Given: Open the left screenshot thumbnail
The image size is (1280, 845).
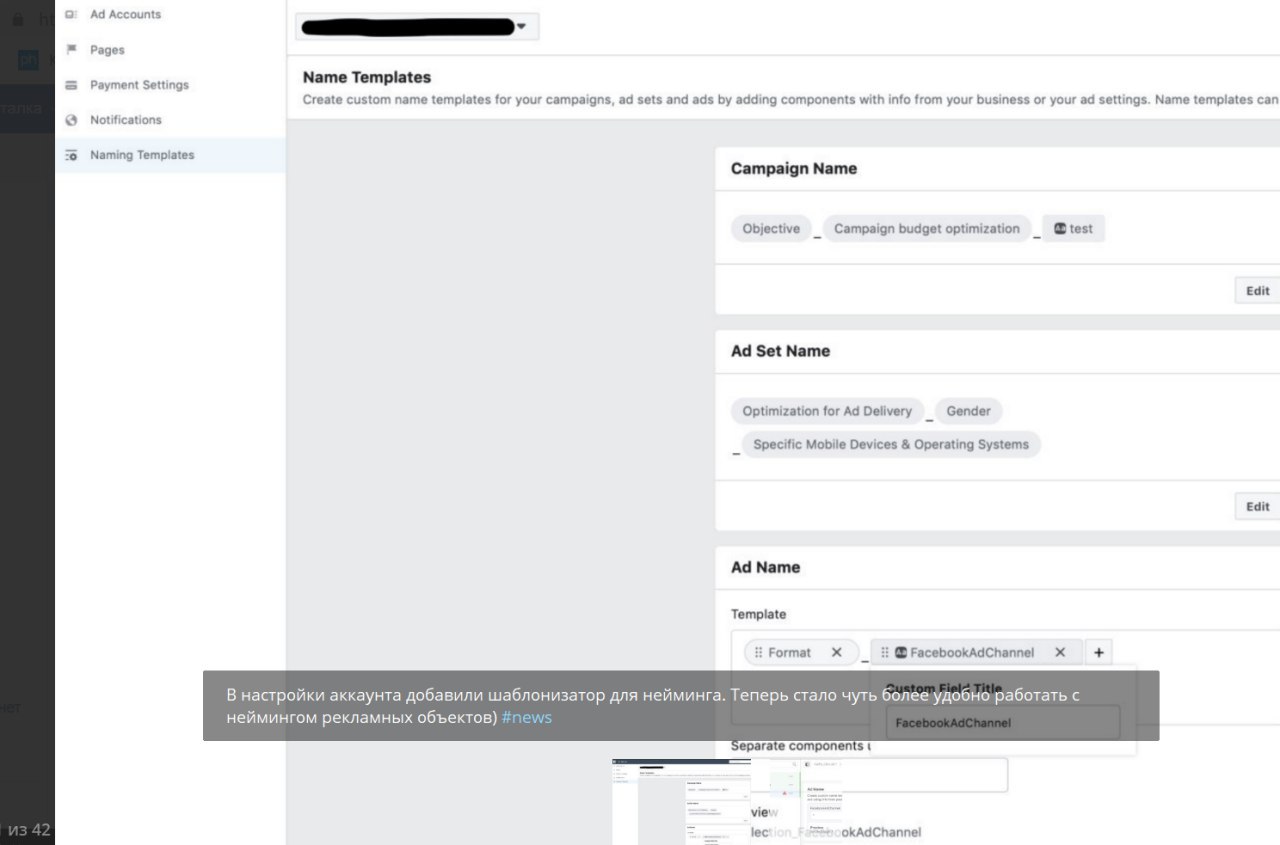Looking at the screenshot, I should pyautogui.click(x=681, y=801).
